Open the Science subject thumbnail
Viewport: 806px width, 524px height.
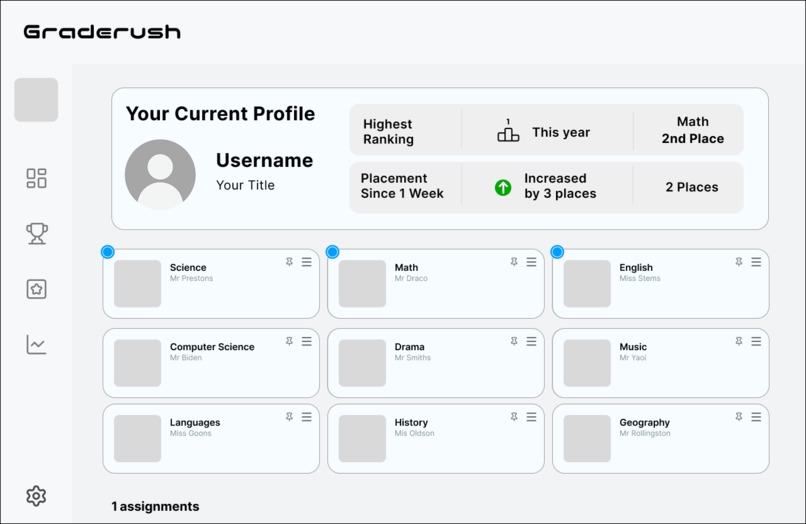(138, 283)
